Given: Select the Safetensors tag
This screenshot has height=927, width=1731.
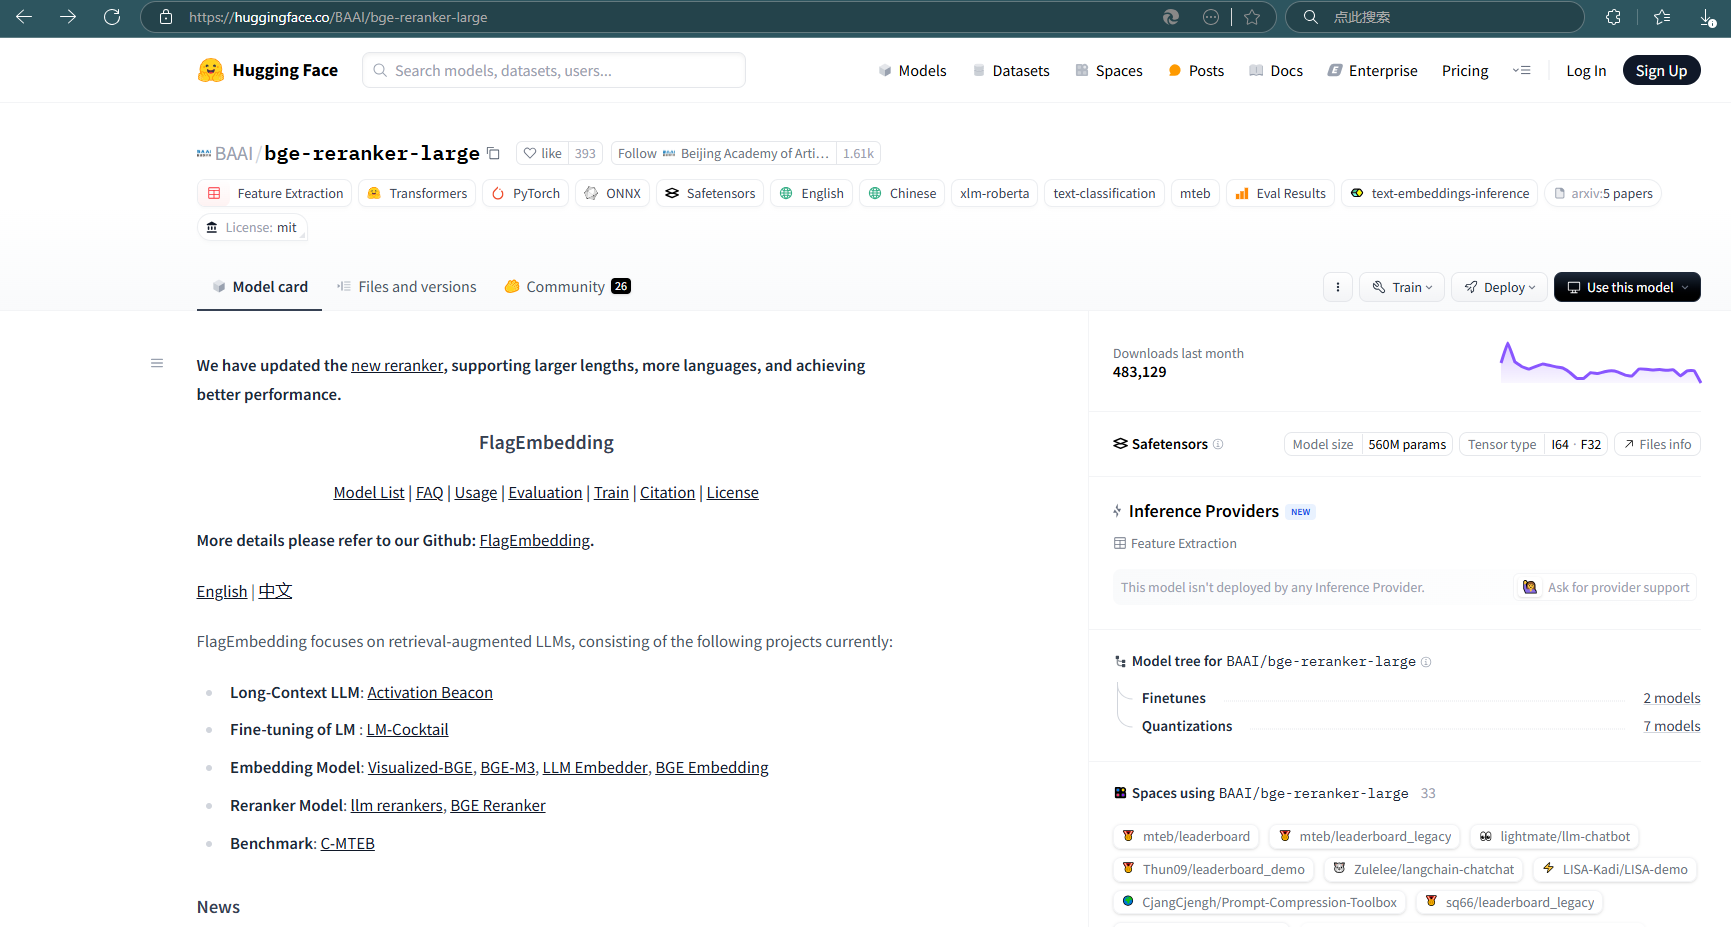Looking at the screenshot, I should 710,193.
